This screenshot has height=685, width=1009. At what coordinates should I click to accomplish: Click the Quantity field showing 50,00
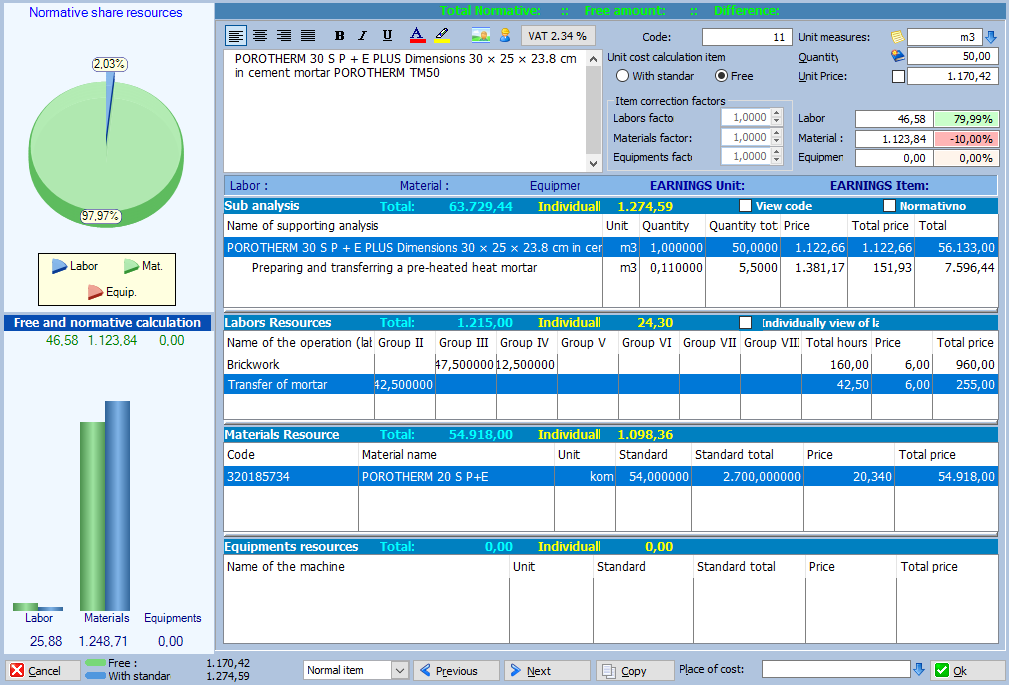pos(953,56)
